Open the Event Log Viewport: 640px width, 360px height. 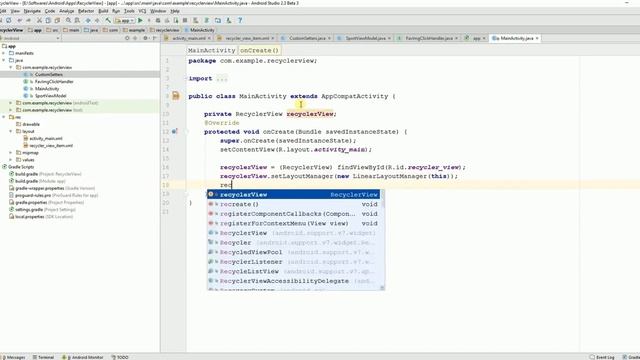coord(602,357)
